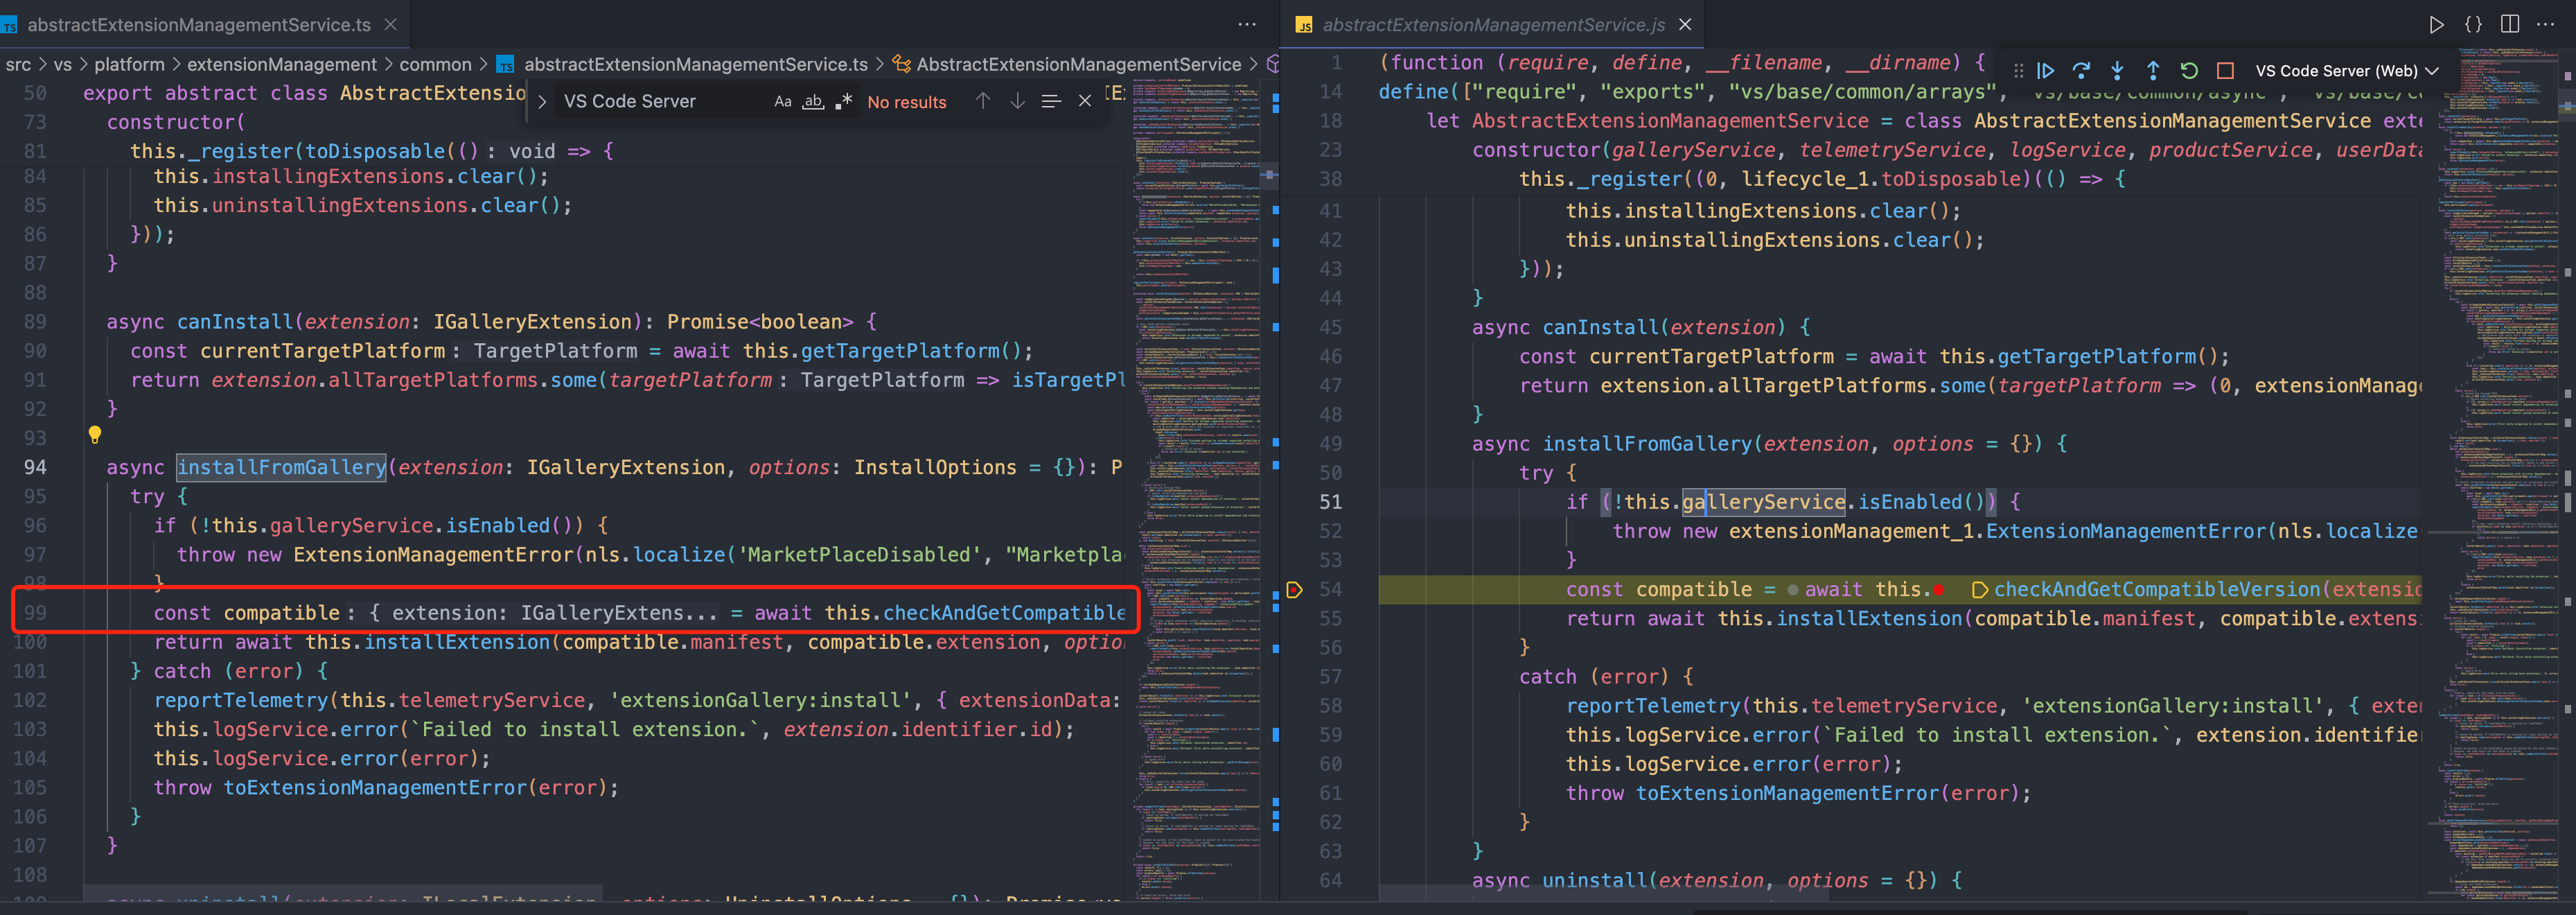
Task: Open the common breadcrumb dropdown
Action: 436,64
